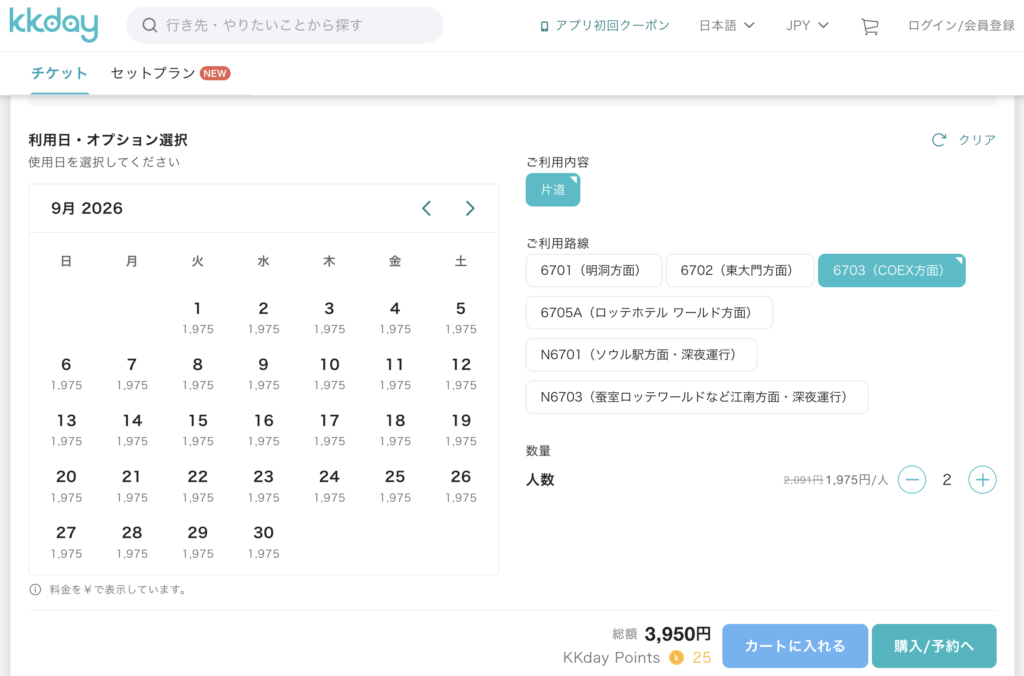This screenshot has height=676, width=1024.
Task: Select September 23 on calendar
Action: pyautogui.click(x=263, y=485)
